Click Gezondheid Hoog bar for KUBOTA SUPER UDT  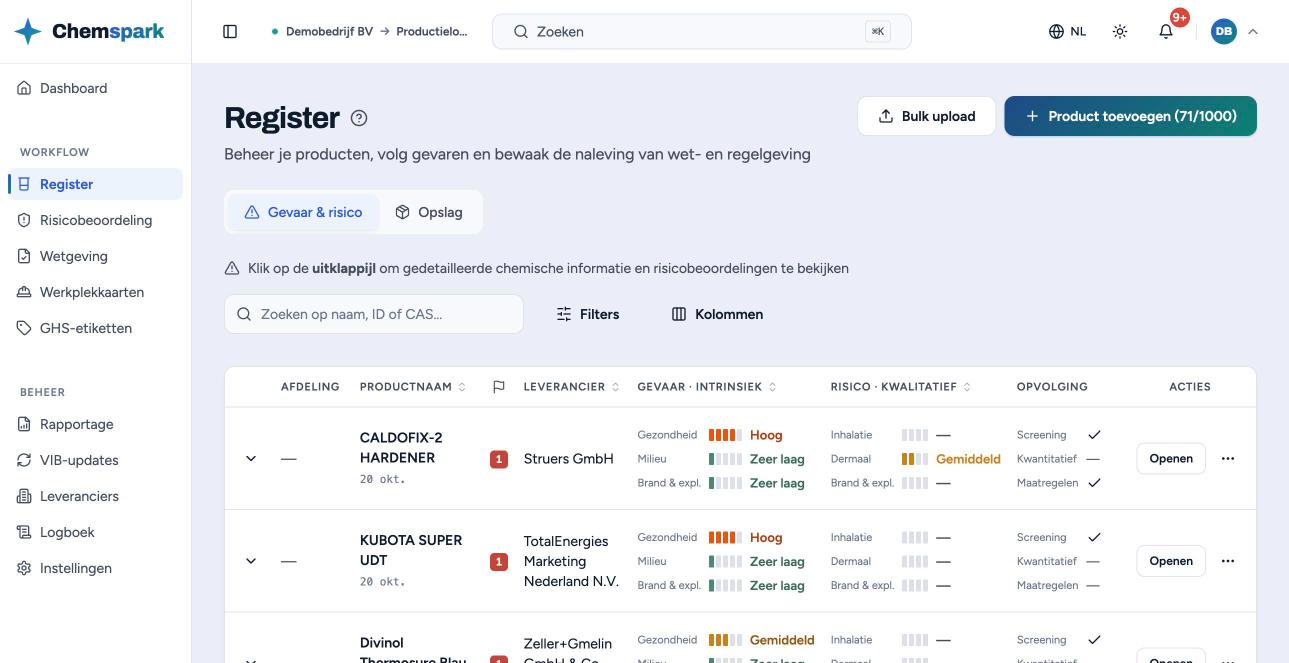[725, 537]
